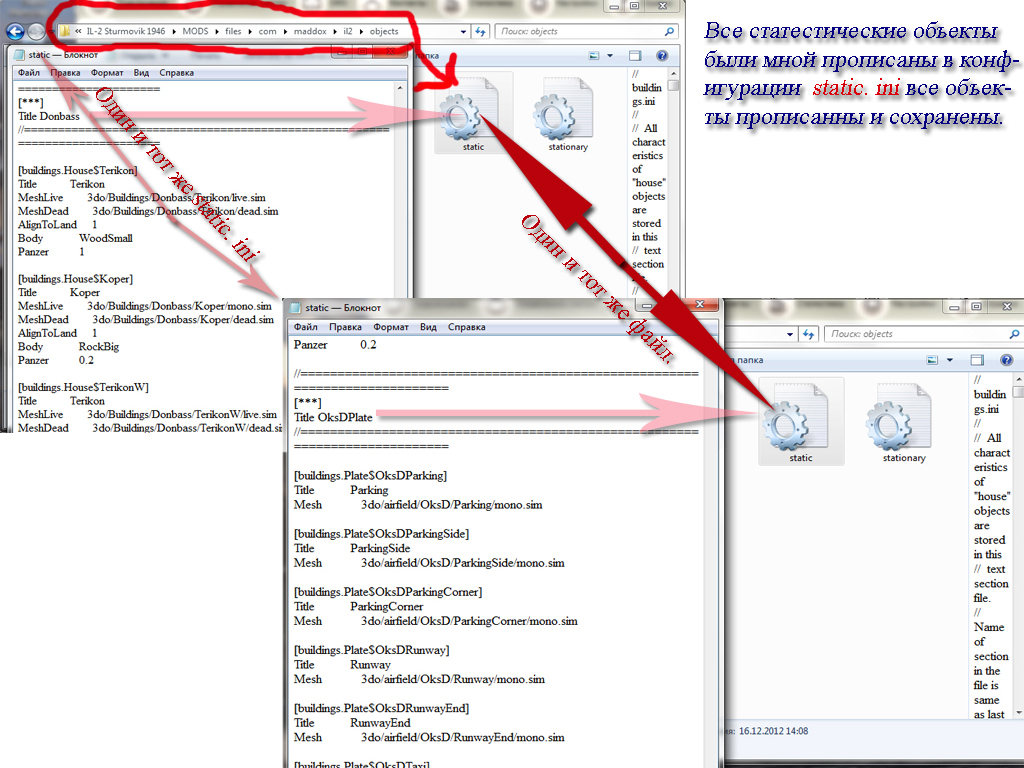Viewport: 1024px width, 768px height.
Task: Open the Правка menu in the OksDPlate Notepad
Action: tap(345, 327)
